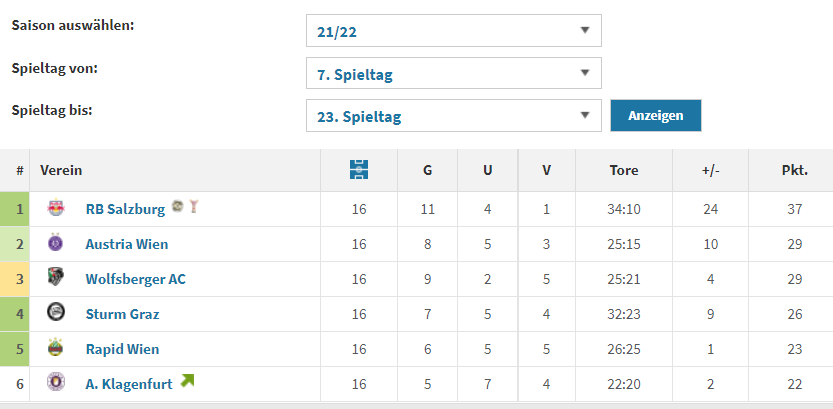
Task: Sort table by the Pkt. column header
Action: click(x=794, y=171)
